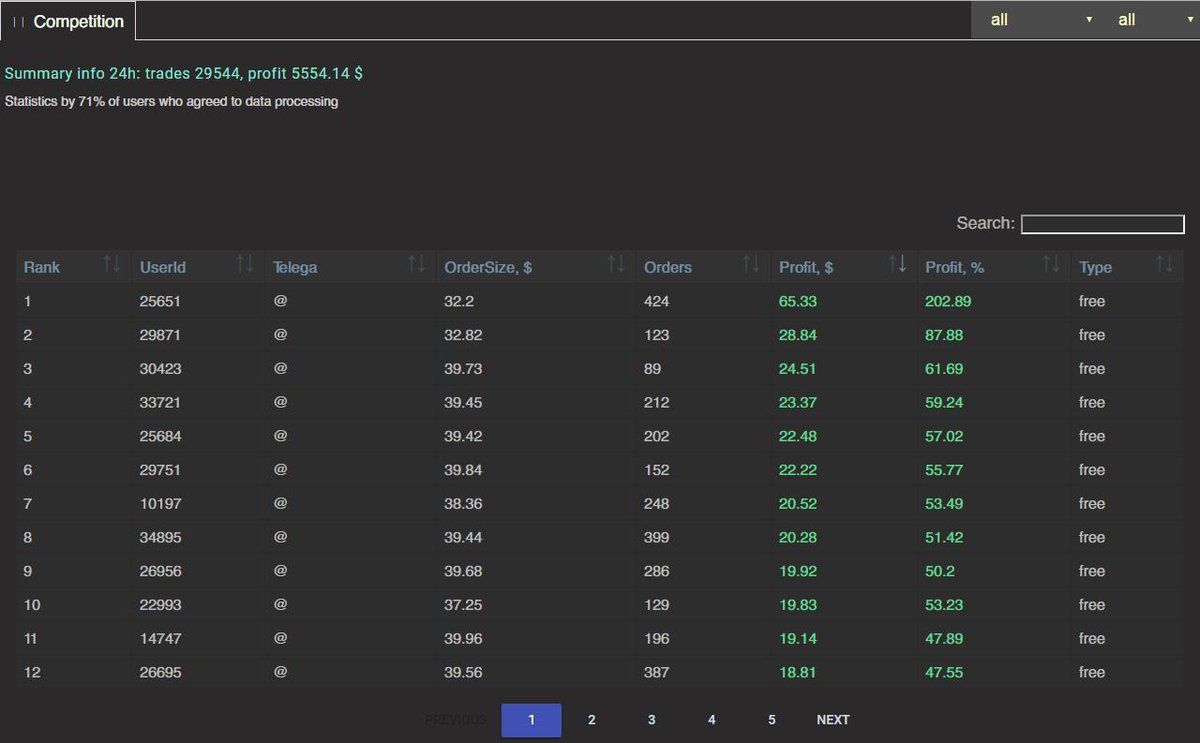The image size is (1200, 743).
Task: Sort by UserId column arrows
Action: pos(244,264)
